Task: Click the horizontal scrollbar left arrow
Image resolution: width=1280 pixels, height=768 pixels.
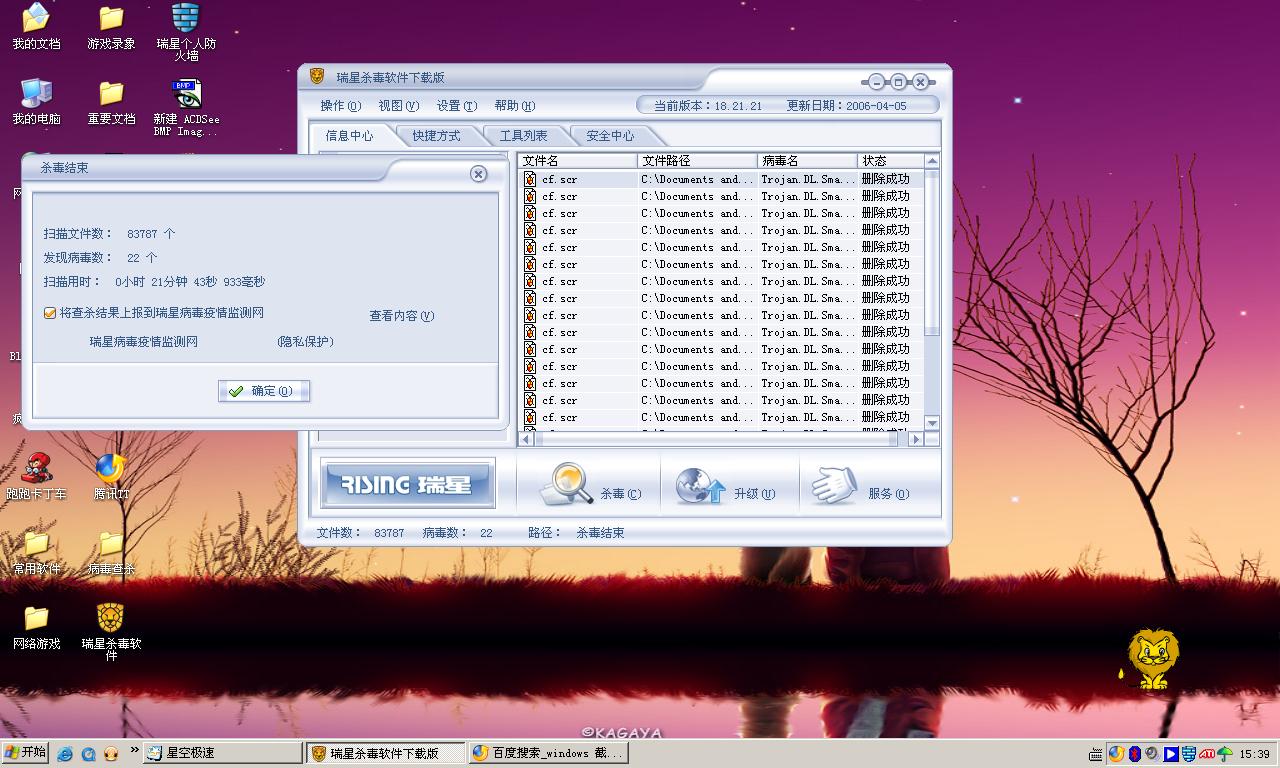Action: click(x=527, y=439)
